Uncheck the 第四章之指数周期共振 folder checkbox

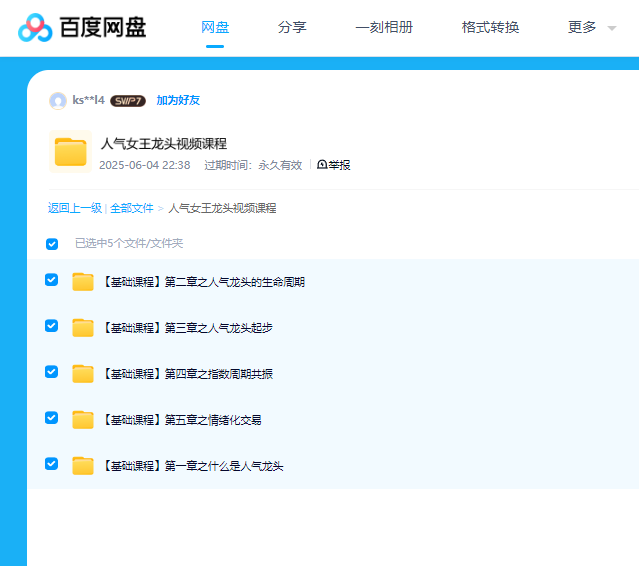[52, 372]
